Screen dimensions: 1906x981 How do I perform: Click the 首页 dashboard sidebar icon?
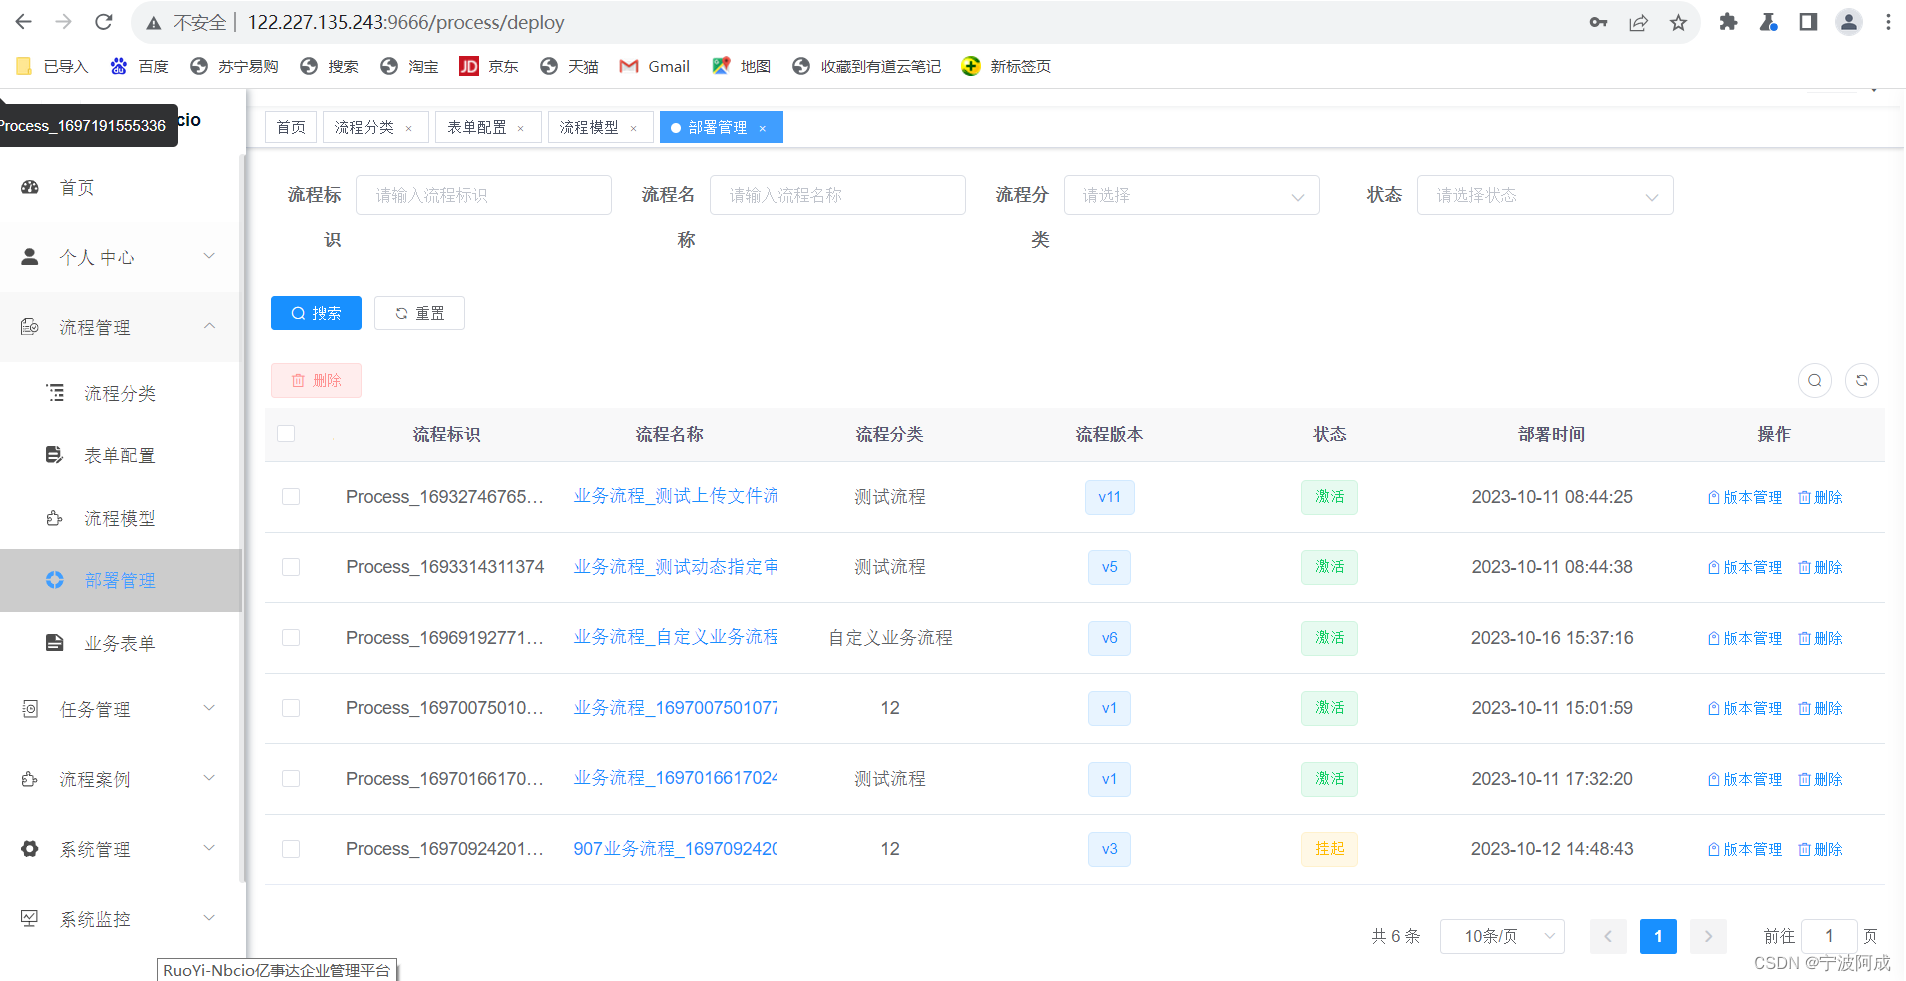pyautogui.click(x=30, y=187)
